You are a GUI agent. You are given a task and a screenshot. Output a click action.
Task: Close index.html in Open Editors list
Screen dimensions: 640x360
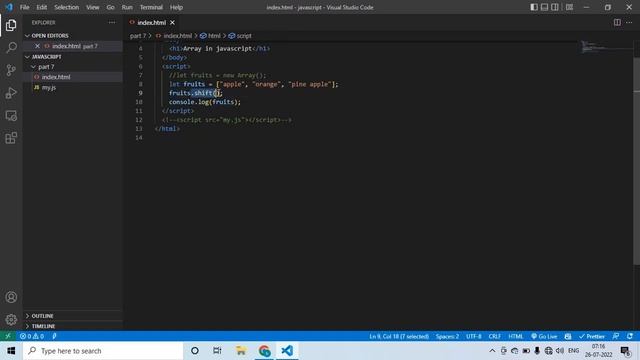(x=37, y=46)
